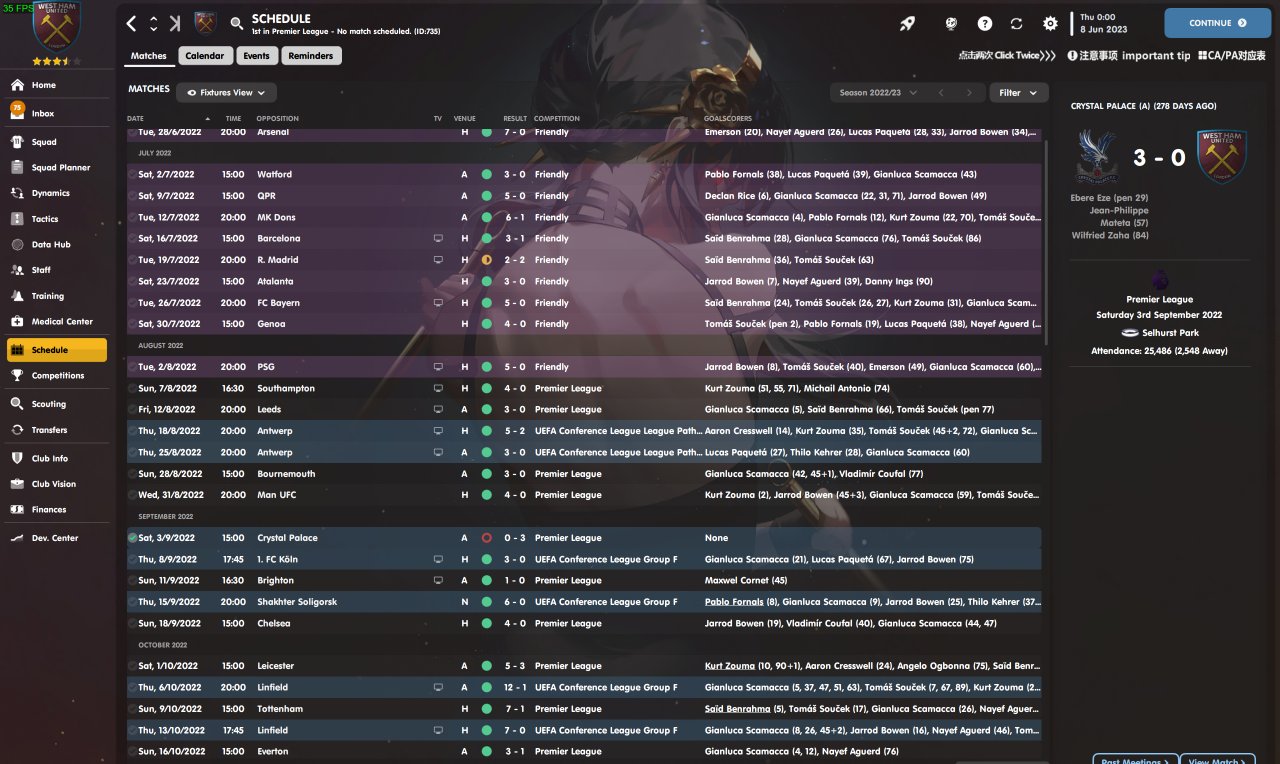
Task: Open the Past Meetings button
Action: tap(1135, 760)
